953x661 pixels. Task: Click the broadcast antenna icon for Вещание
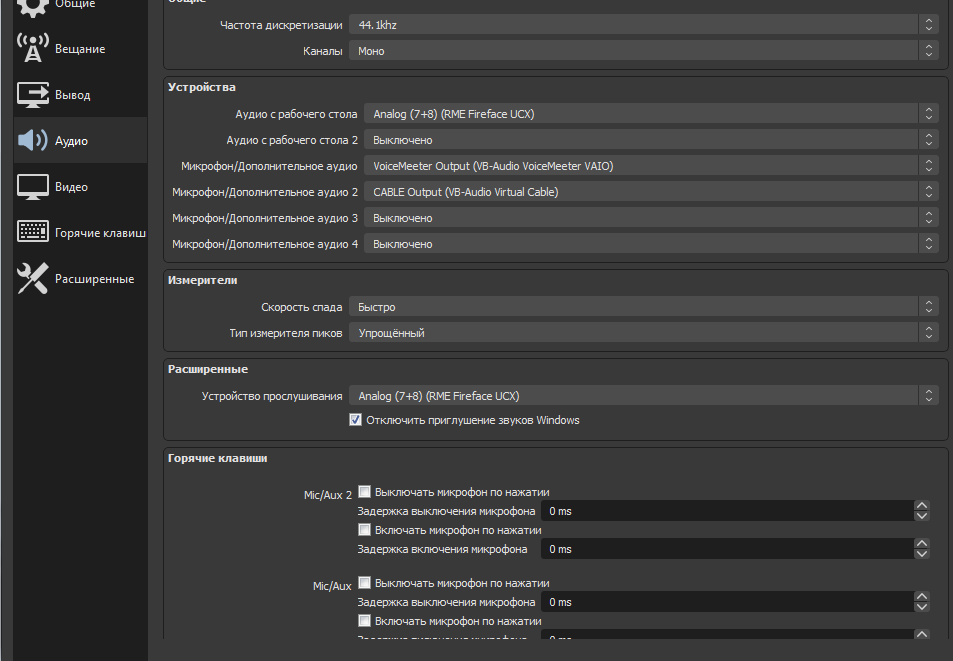coord(33,48)
